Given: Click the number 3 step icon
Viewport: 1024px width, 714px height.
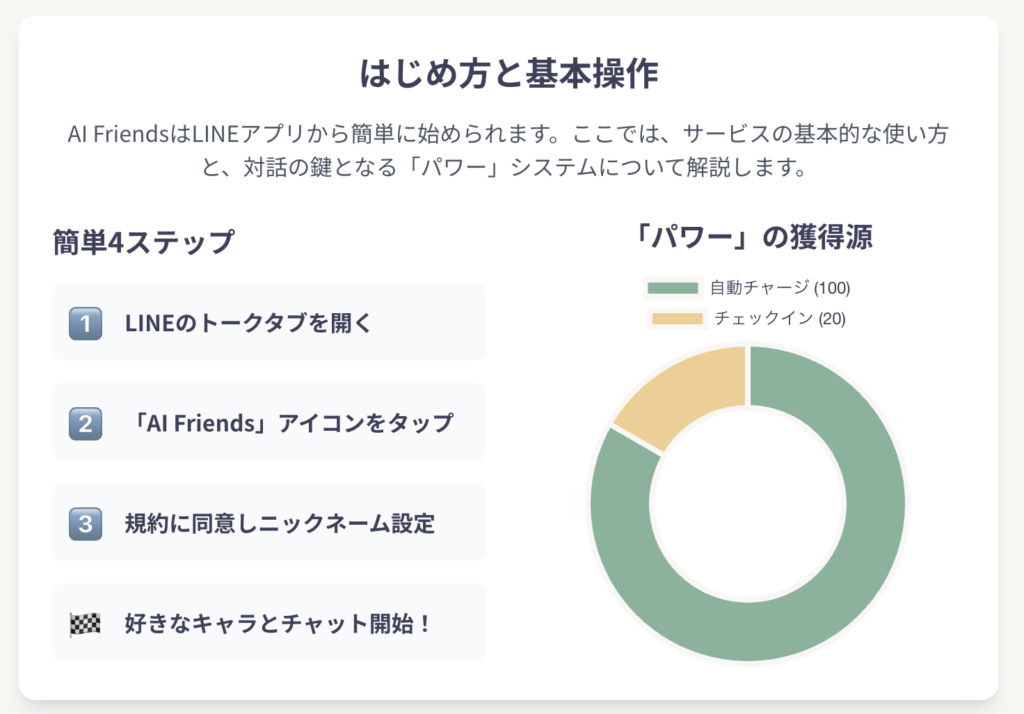Looking at the screenshot, I should click(x=86, y=524).
